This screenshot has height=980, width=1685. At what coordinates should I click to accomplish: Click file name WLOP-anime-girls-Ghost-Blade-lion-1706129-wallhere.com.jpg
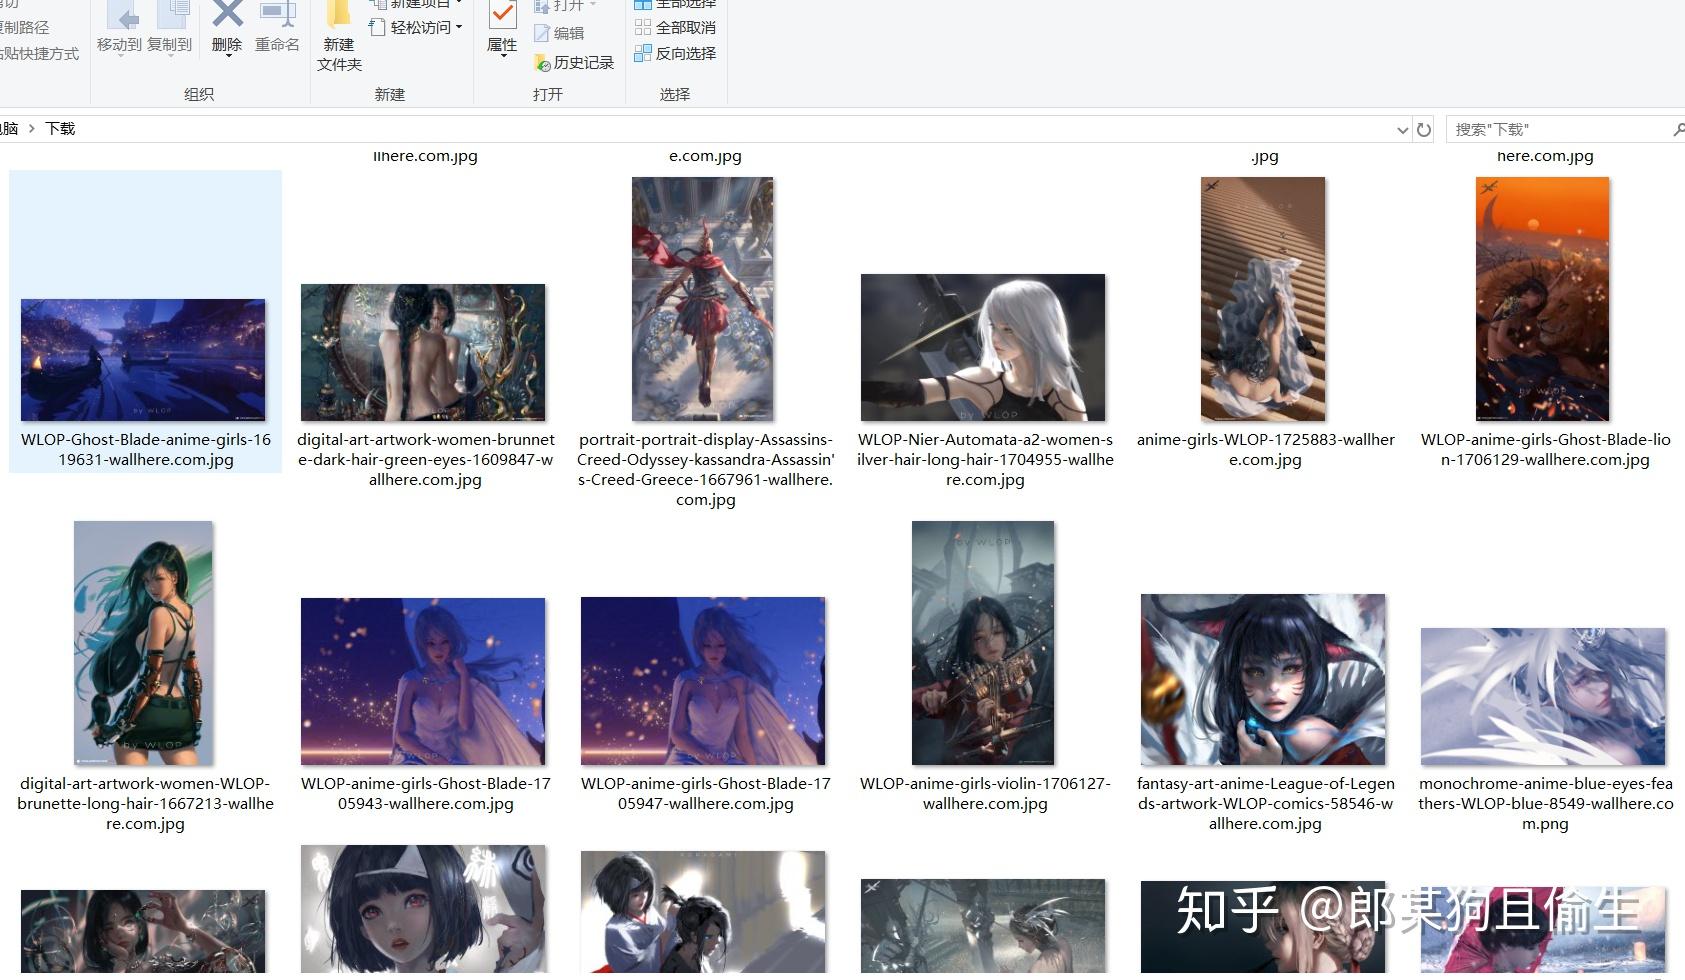point(1545,450)
